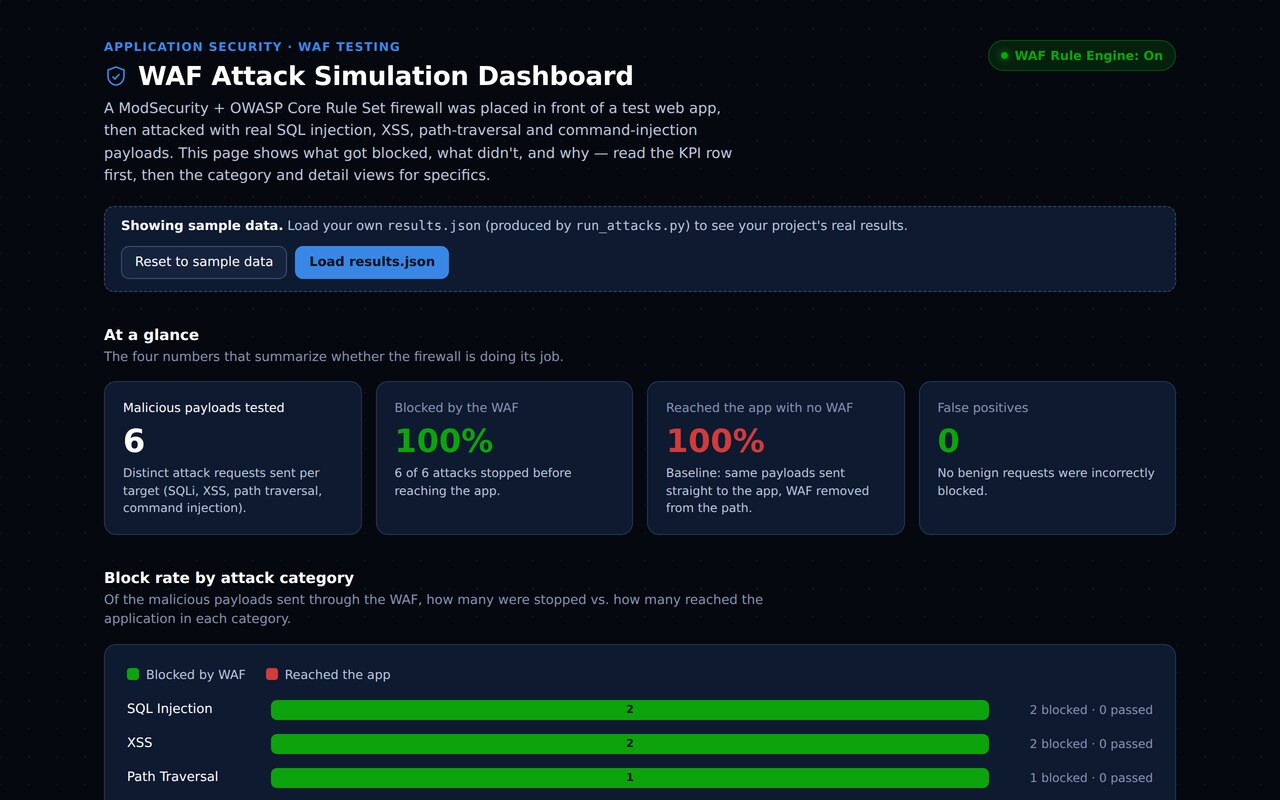Click the shield icon beside the dashboard title

click(x=116, y=76)
